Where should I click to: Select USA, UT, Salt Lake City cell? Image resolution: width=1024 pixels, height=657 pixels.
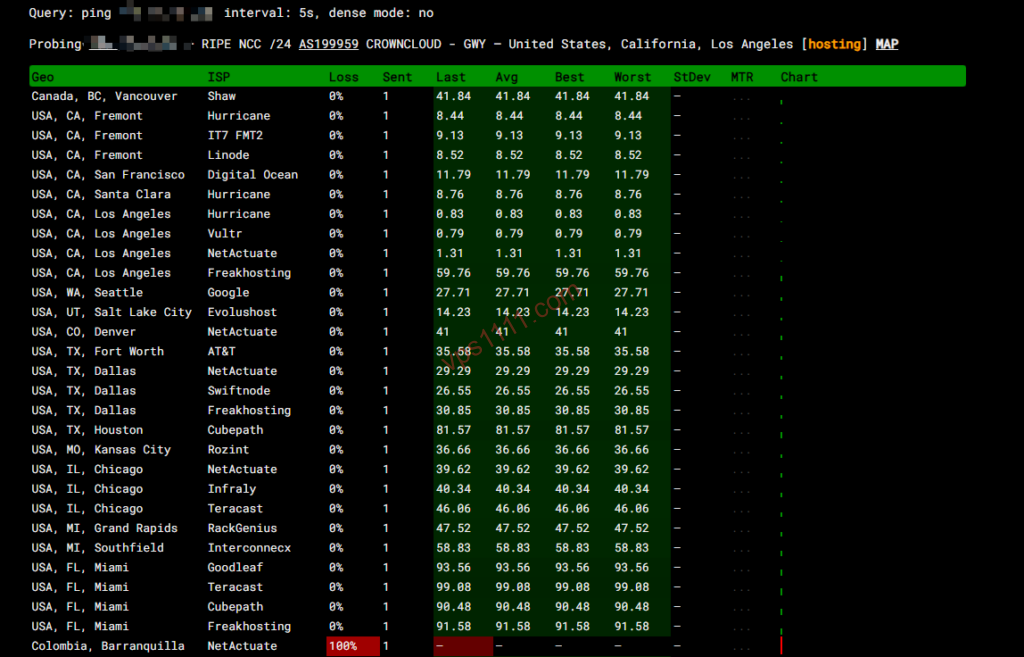coord(112,312)
